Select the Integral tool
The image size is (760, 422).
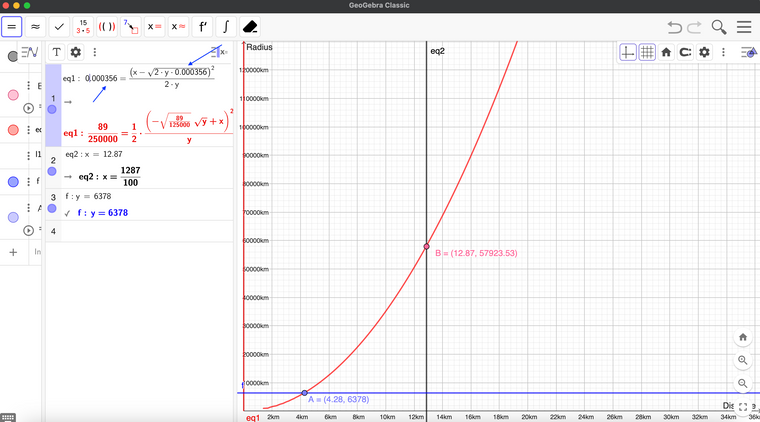click(227, 27)
